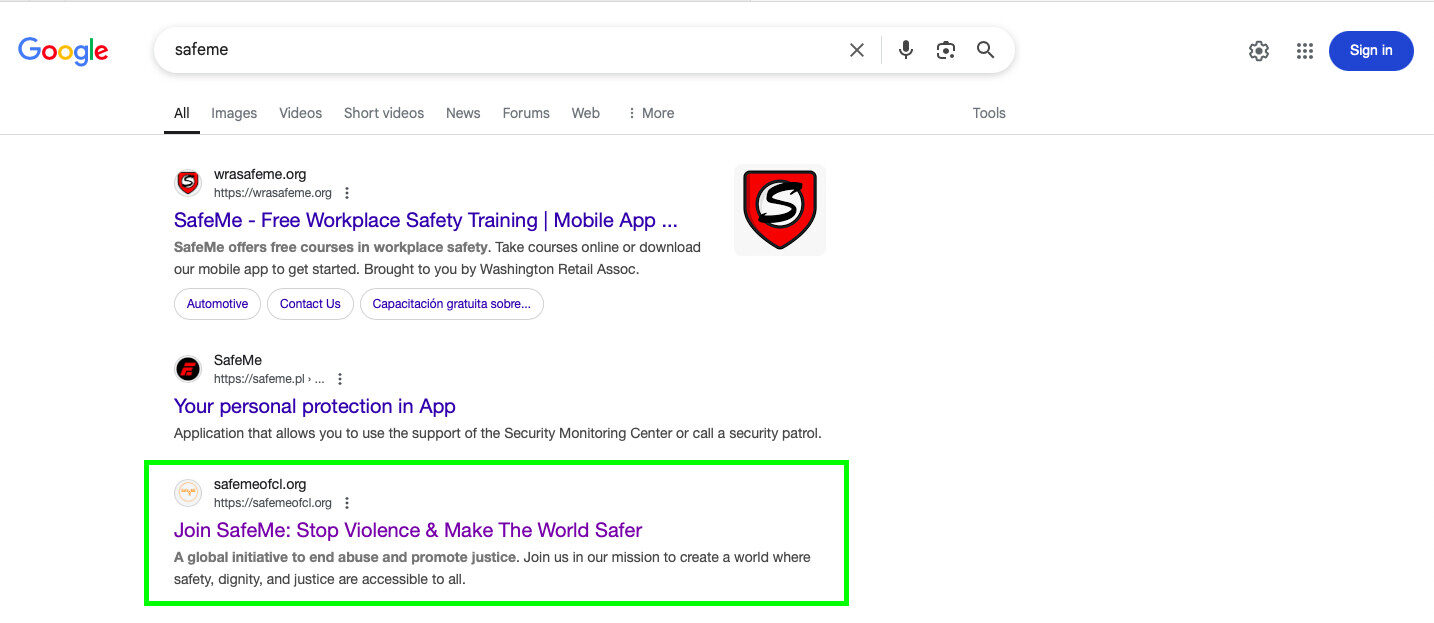Screen dimensions: 1434x623
Task: Click the Automotive sitelink chip
Action: pos(217,304)
